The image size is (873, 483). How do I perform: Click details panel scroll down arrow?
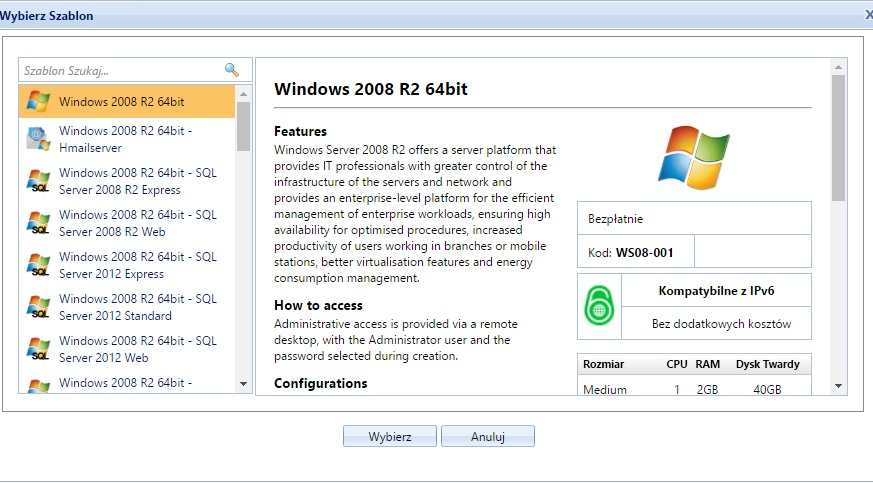(838, 385)
